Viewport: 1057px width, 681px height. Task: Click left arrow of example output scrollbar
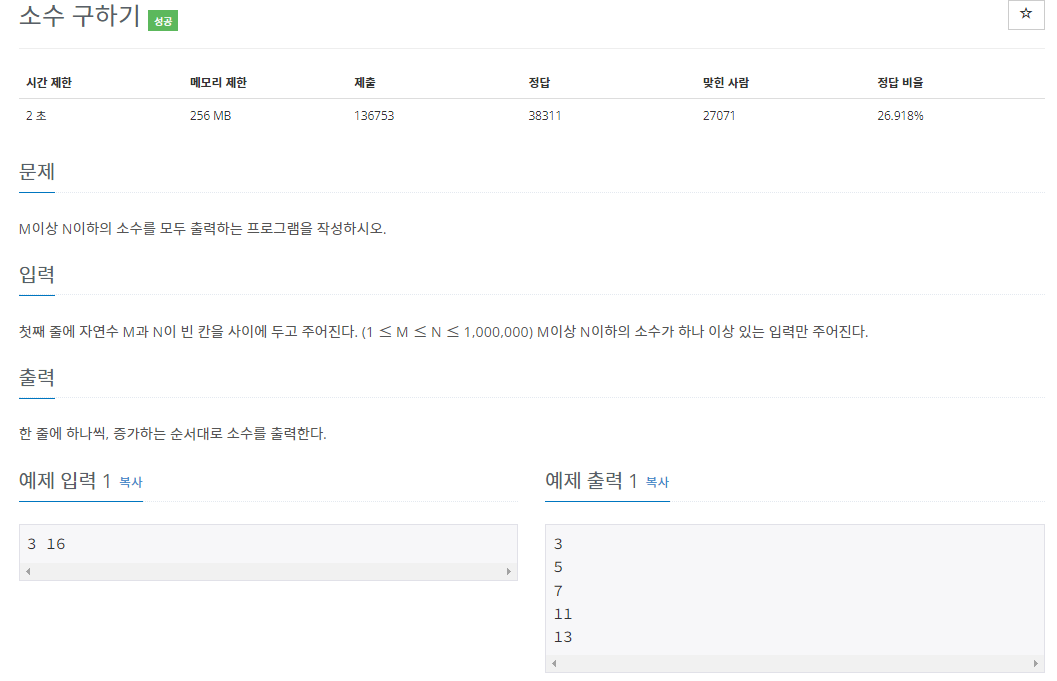[x=554, y=663]
